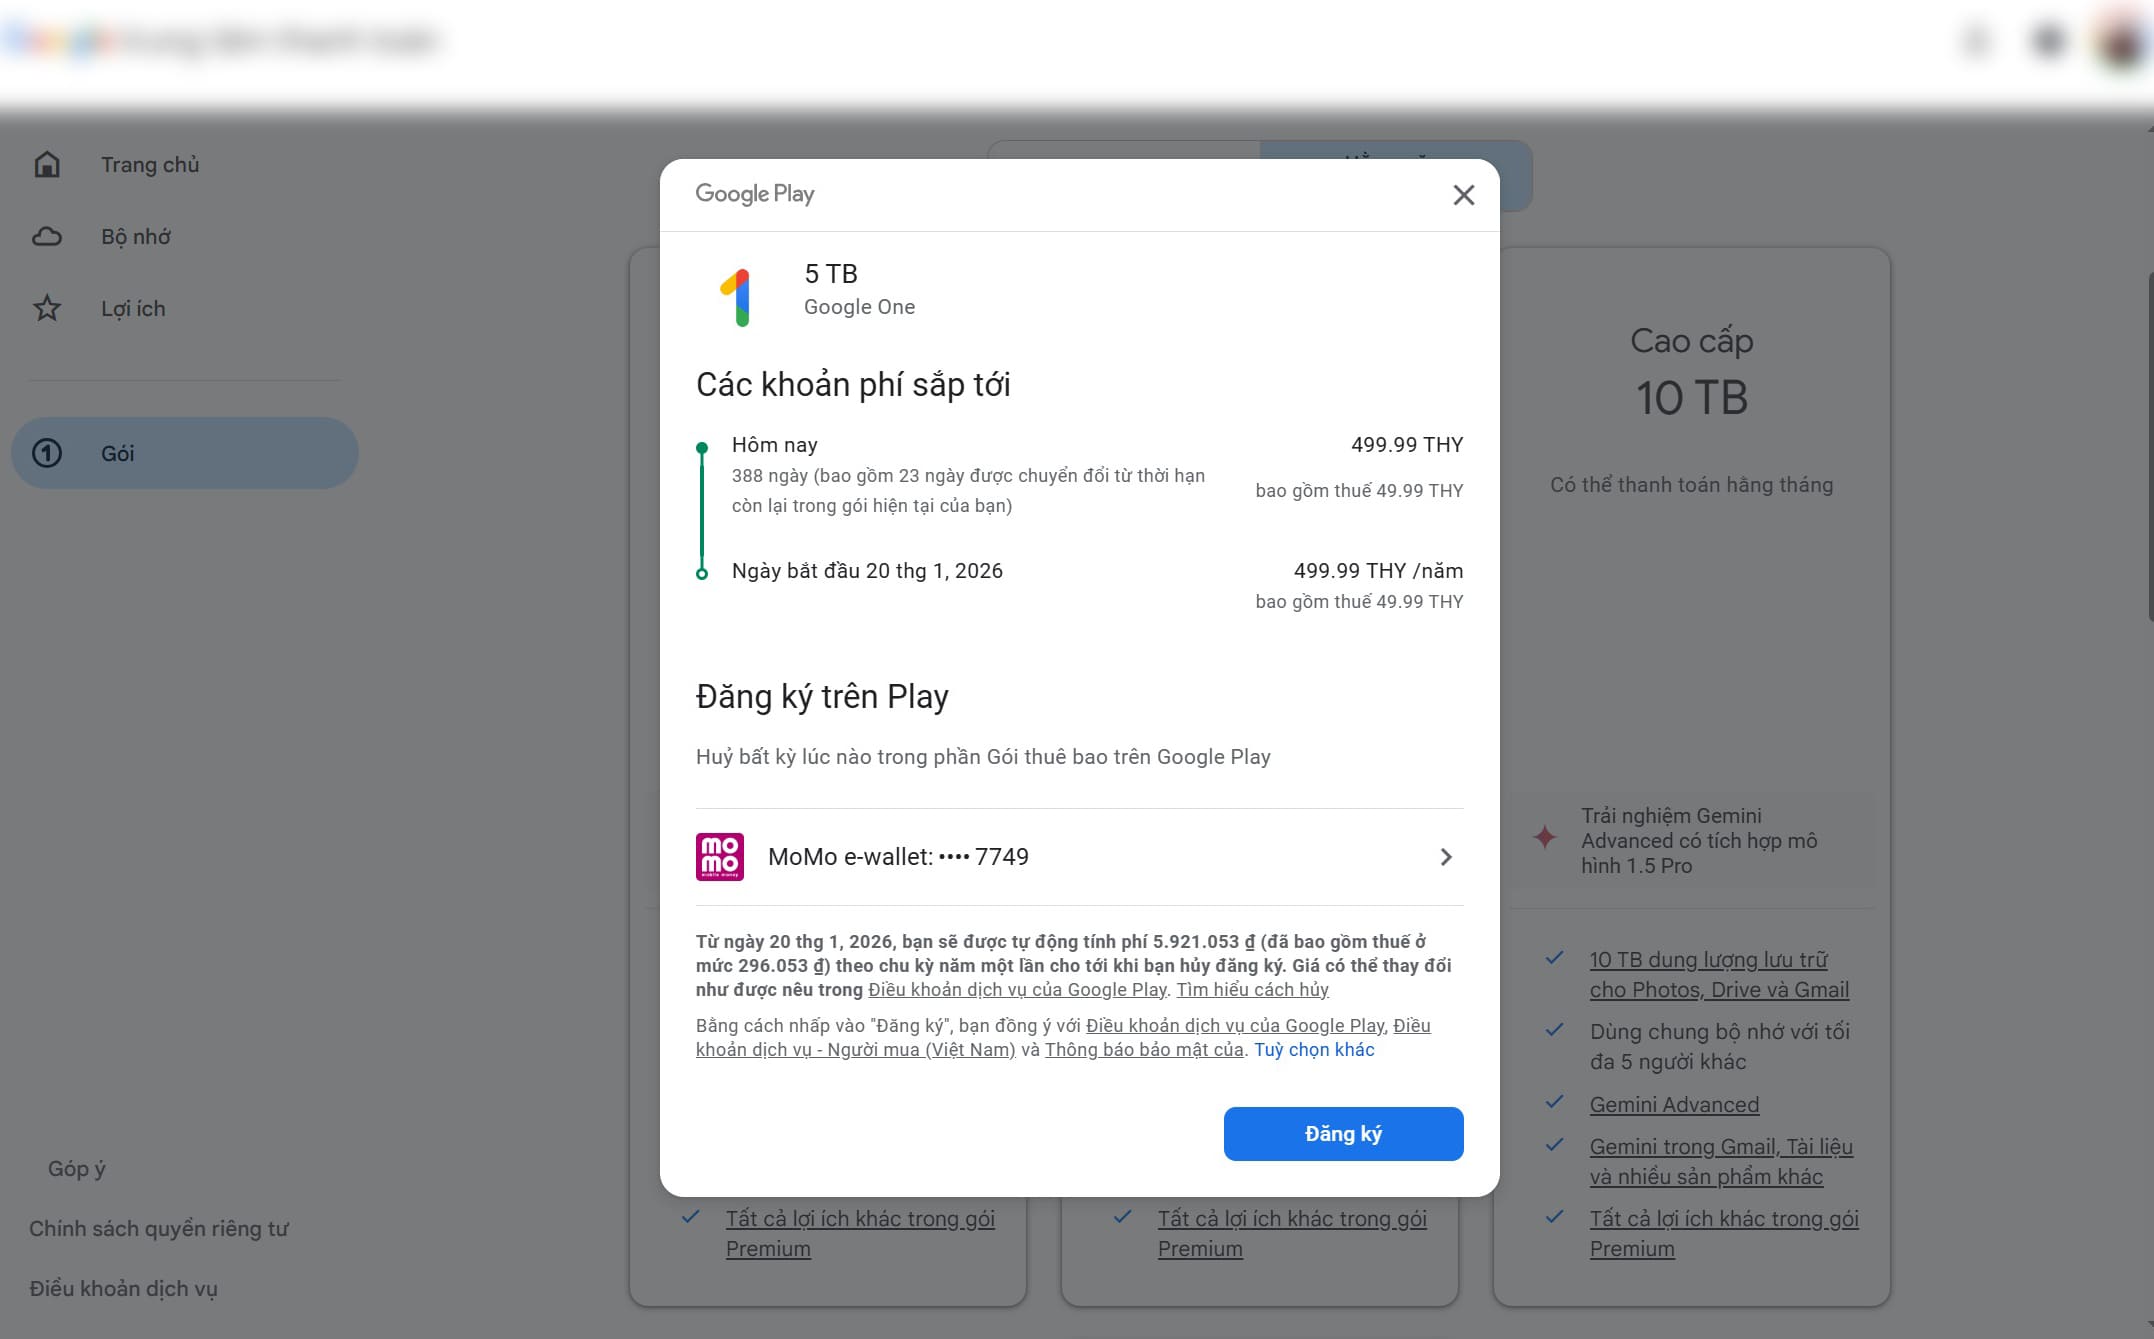
Task: Click the Đăng ký subscribe button
Action: click(1343, 1134)
